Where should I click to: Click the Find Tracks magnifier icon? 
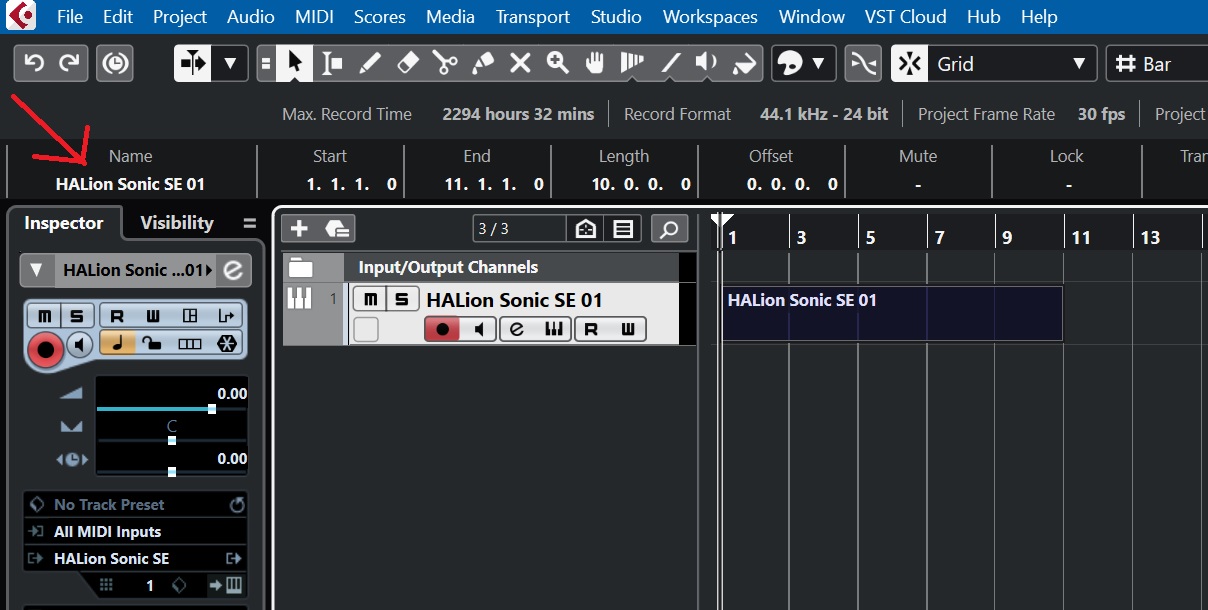tap(670, 229)
